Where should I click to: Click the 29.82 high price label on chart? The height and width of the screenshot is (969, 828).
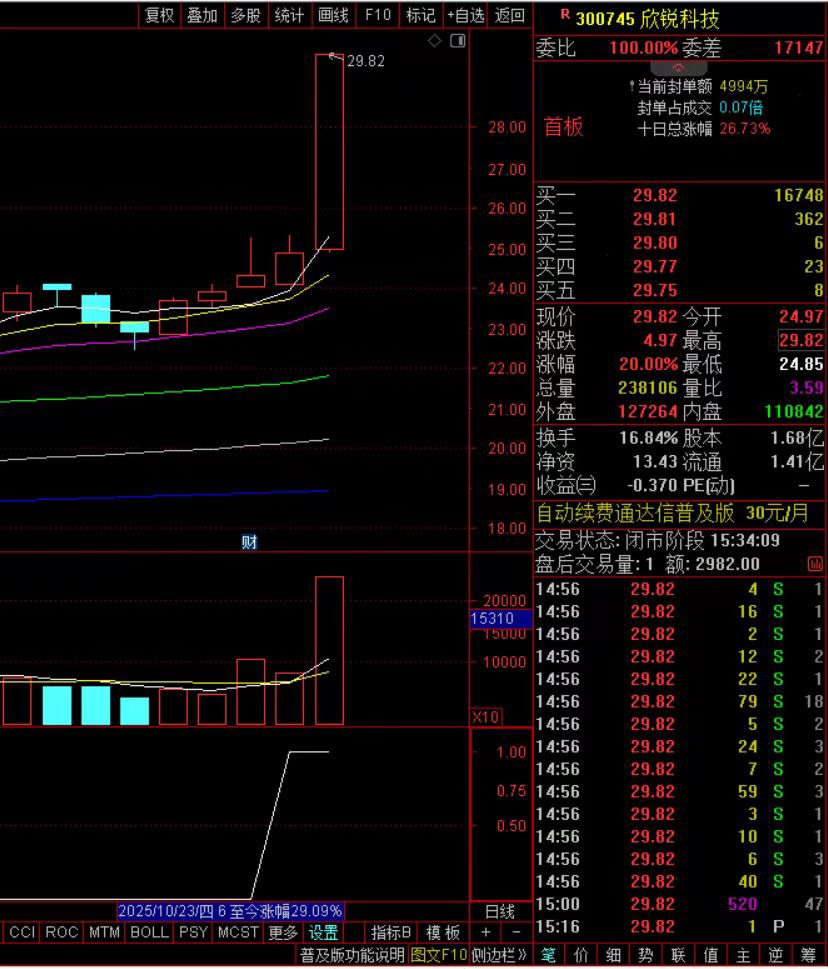(365, 61)
